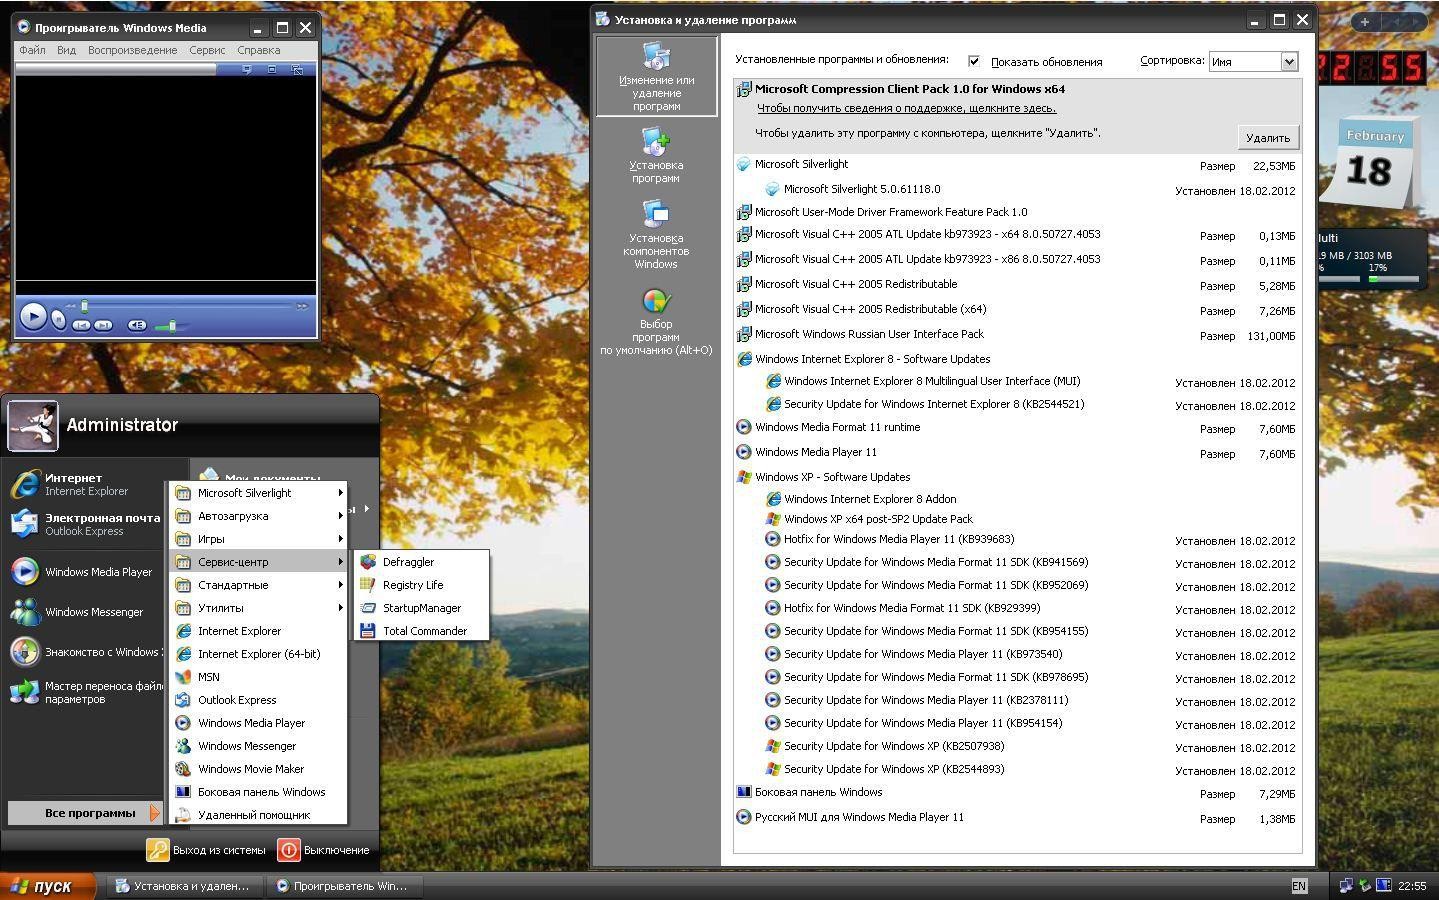This screenshot has width=1439, height=900.
Task: Expand the Игры folder
Action: pyautogui.click(x=258, y=539)
